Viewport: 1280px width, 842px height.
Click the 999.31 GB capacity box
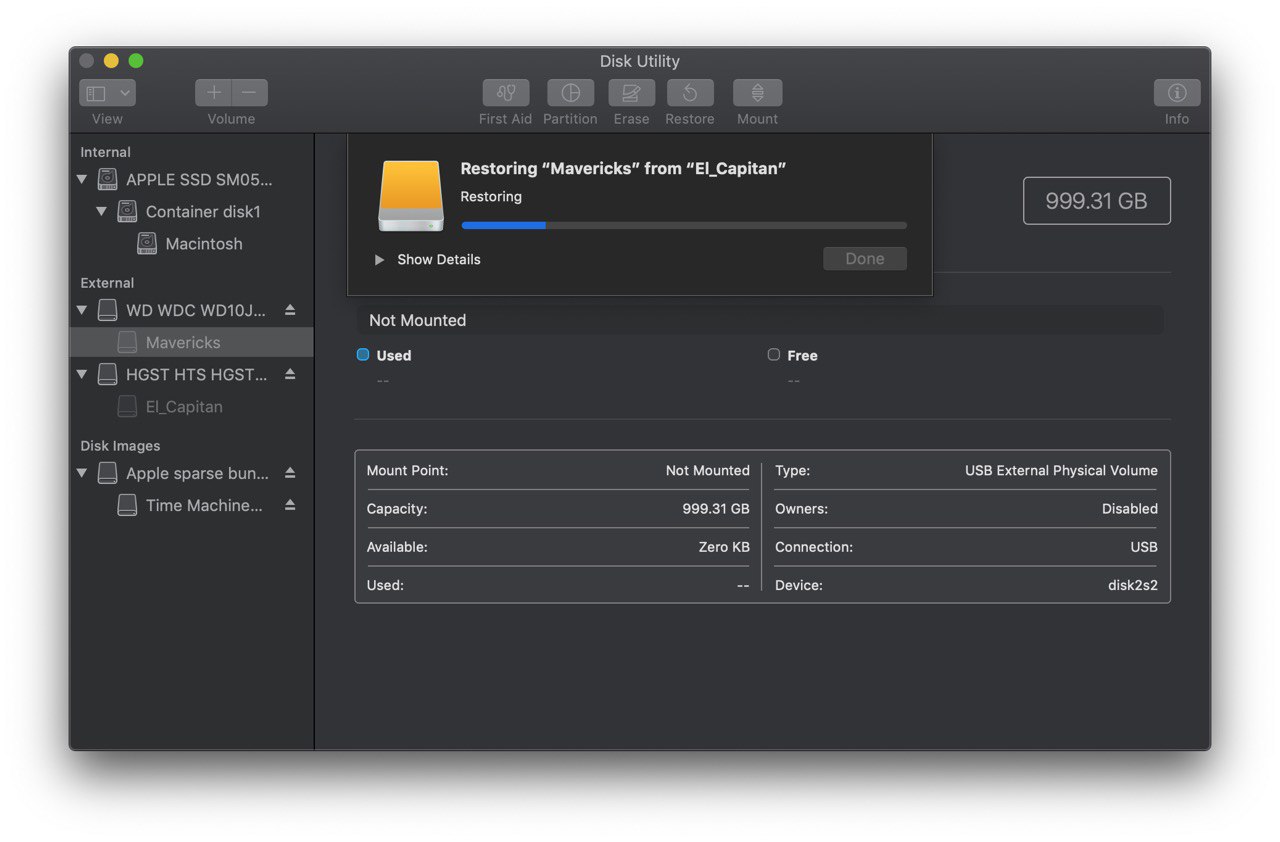tap(1096, 201)
